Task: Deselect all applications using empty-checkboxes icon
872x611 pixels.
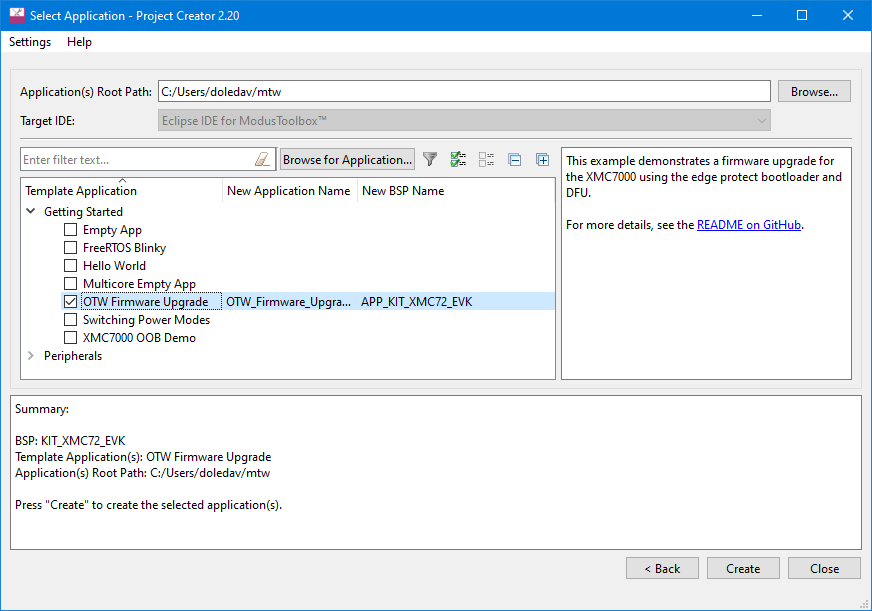Action: tap(485, 159)
